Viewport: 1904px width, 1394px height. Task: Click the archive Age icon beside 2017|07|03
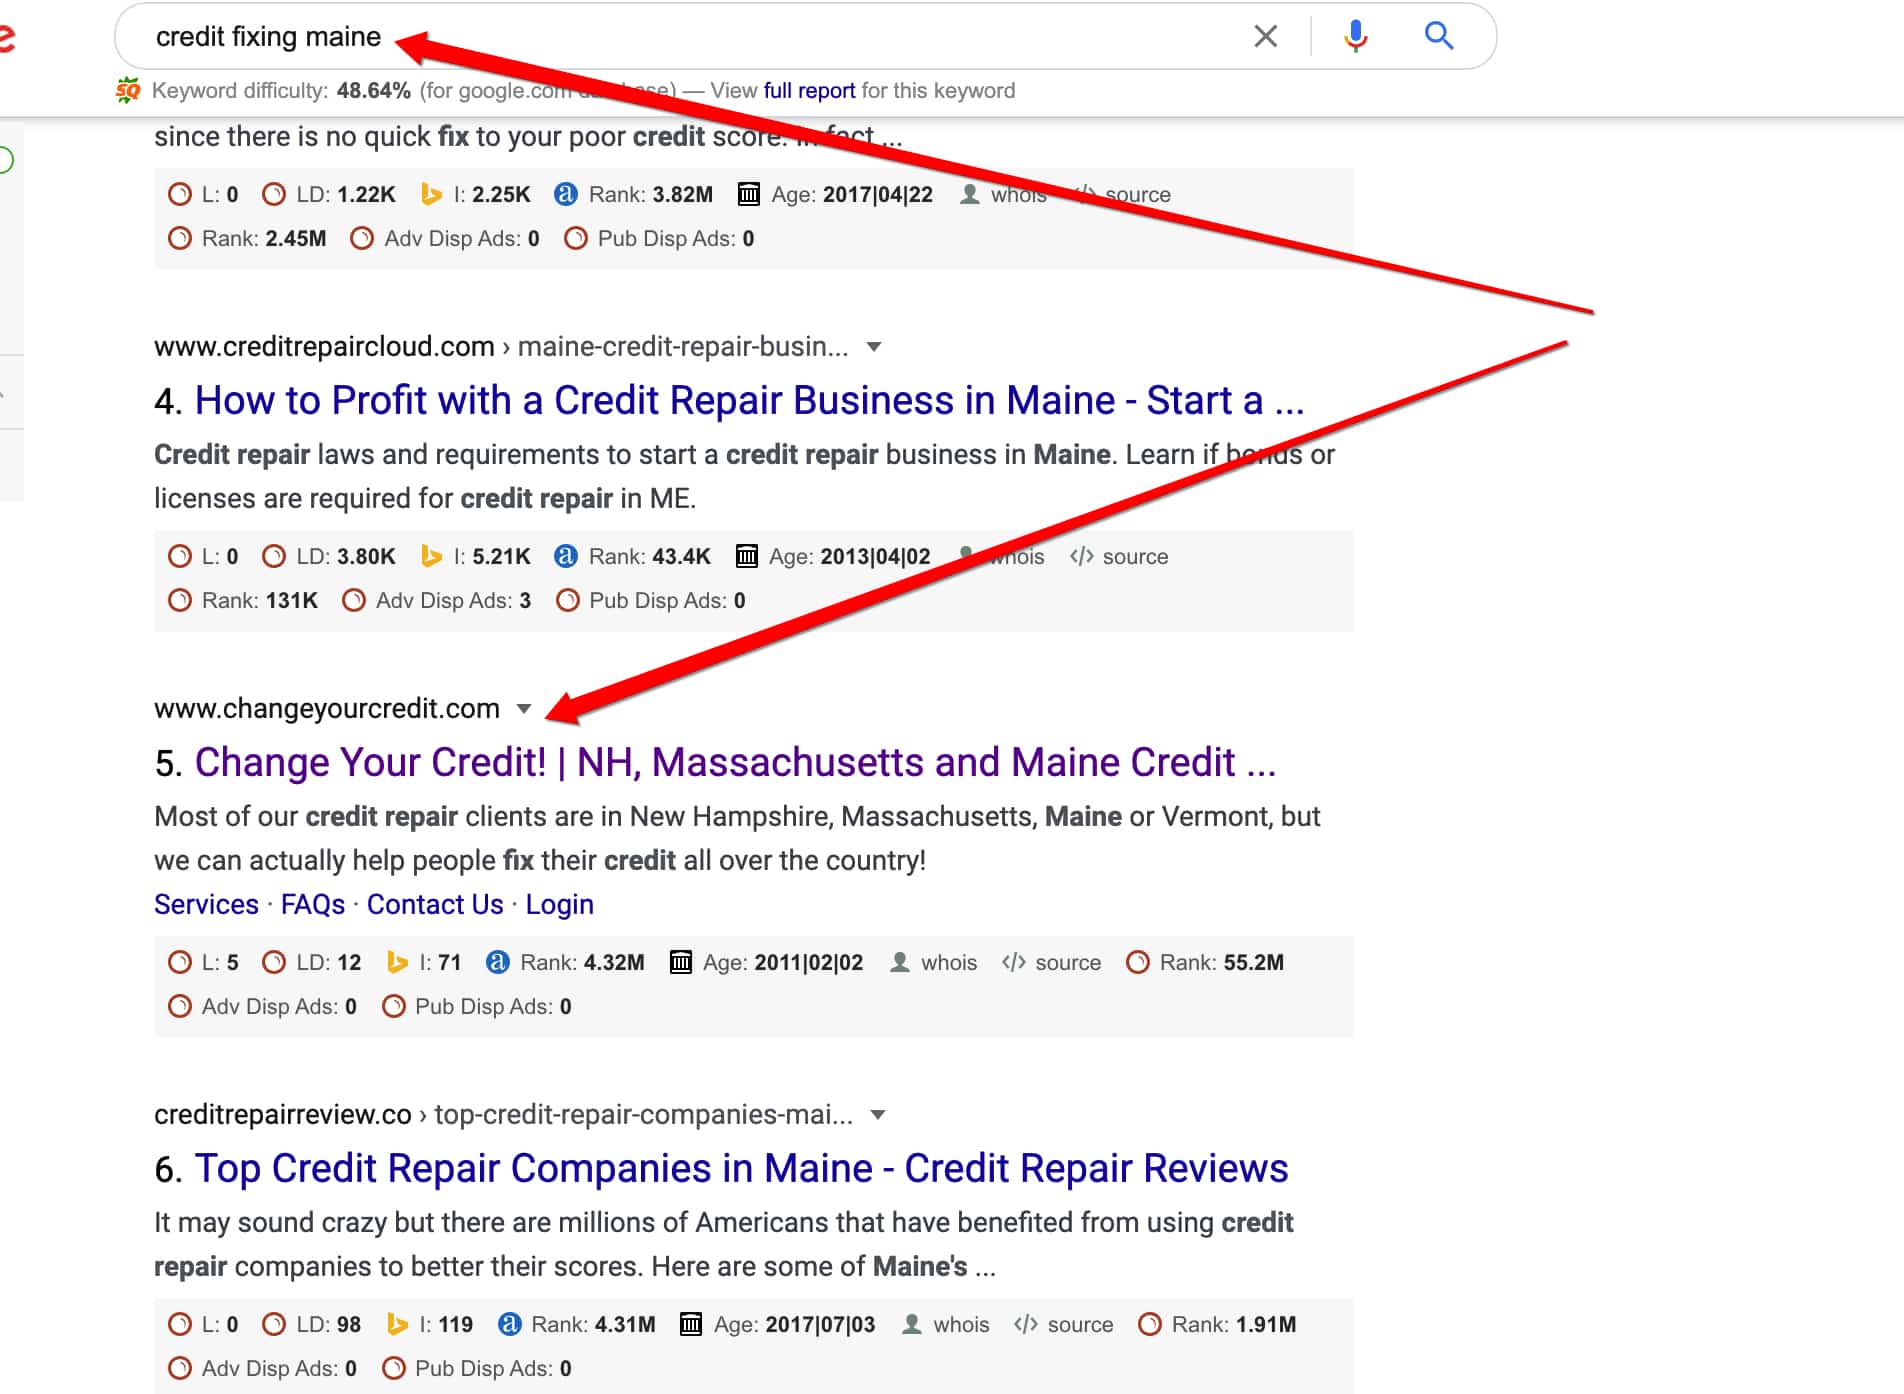(x=690, y=1325)
